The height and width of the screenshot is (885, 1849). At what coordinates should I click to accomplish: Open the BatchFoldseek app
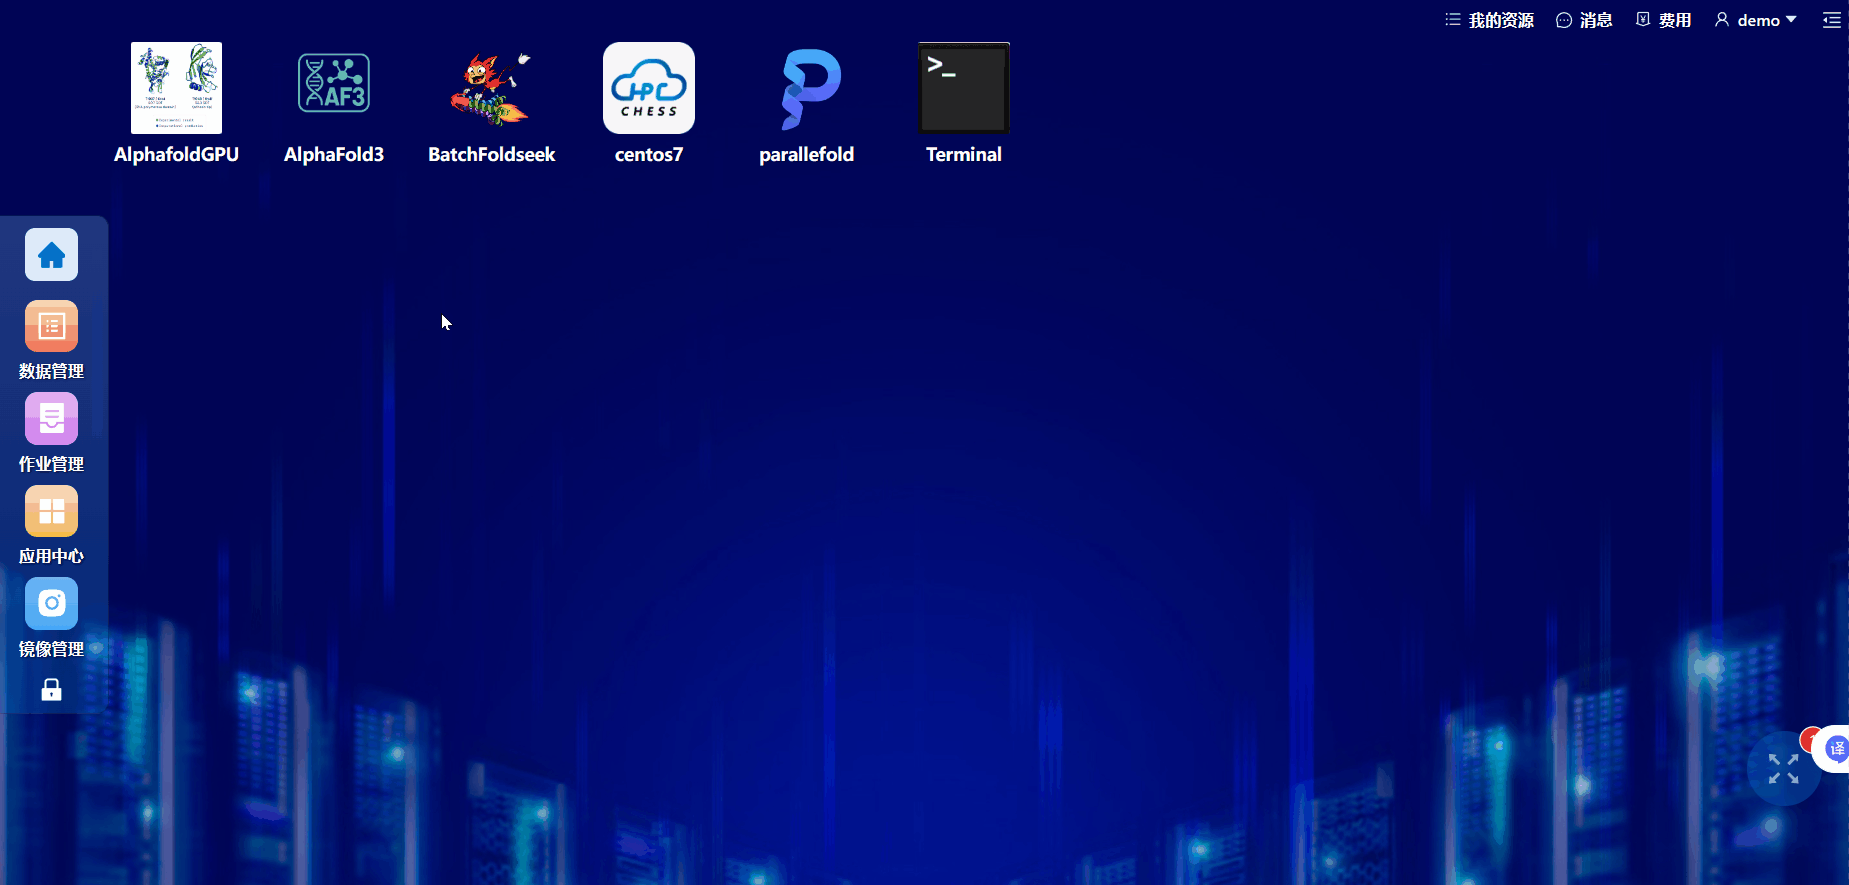[491, 88]
